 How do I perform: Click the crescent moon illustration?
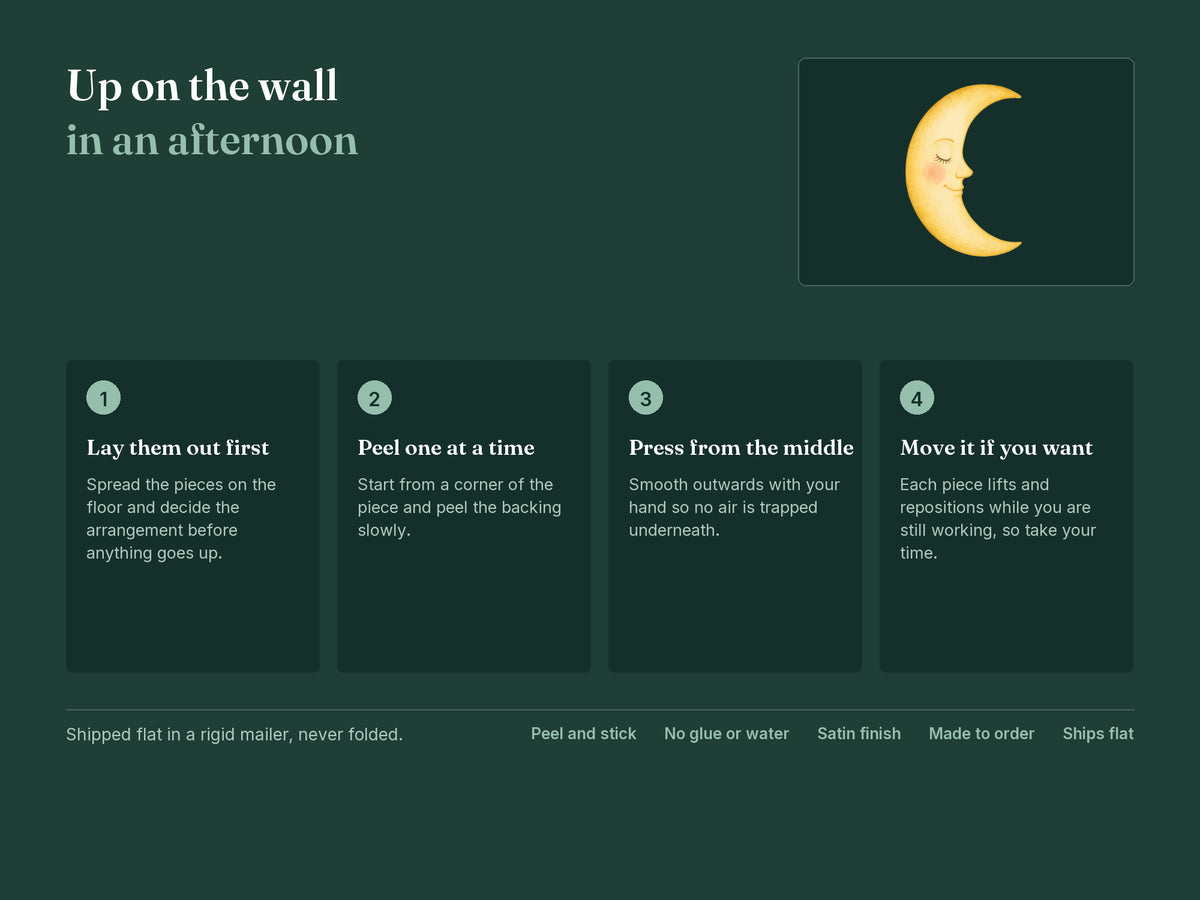pyautogui.click(x=965, y=171)
